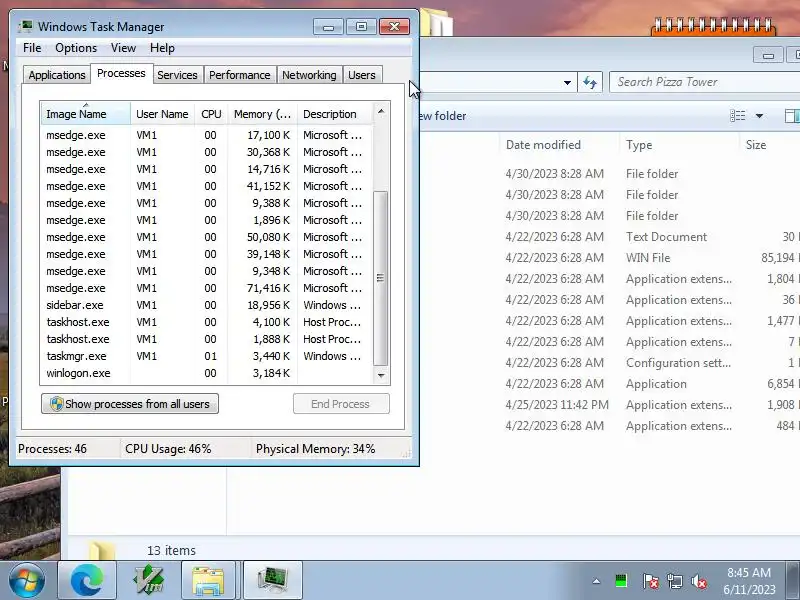Select the Configuration settings file row
Viewport: 800px width, 600px height.
click(610, 363)
